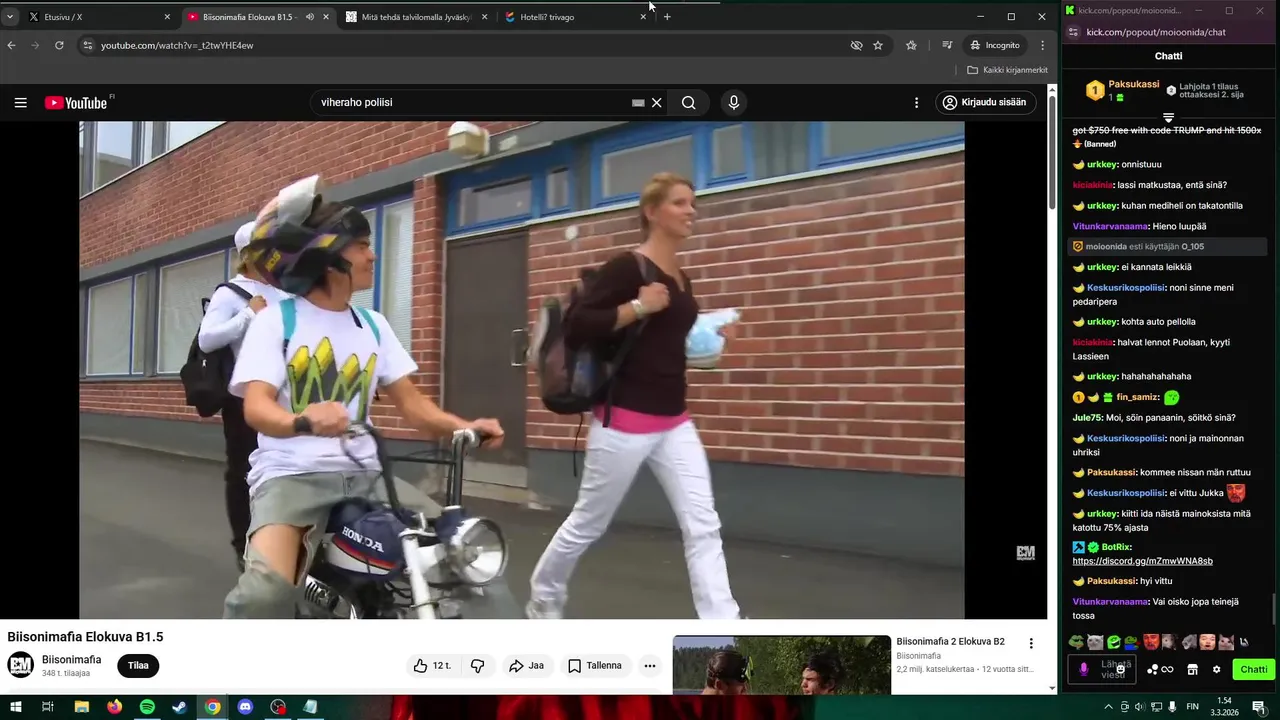
Task: Open Biisonimafia channel avatar
Action: (20, 665)
